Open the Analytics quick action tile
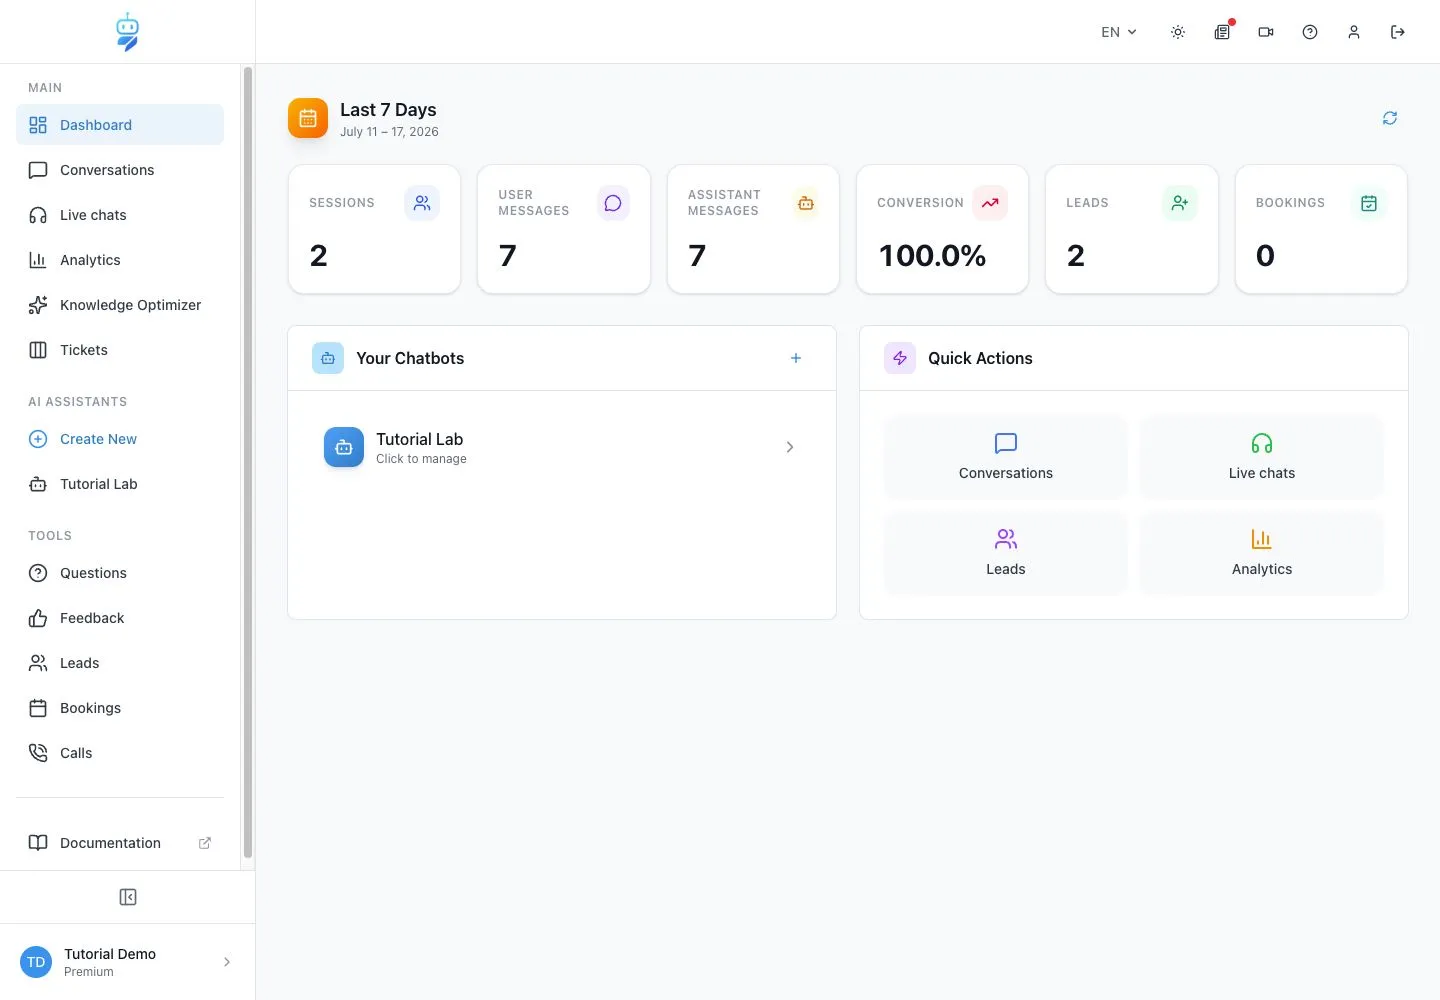This screenshot has height=1000, width=1440. tap(1262, 553)
